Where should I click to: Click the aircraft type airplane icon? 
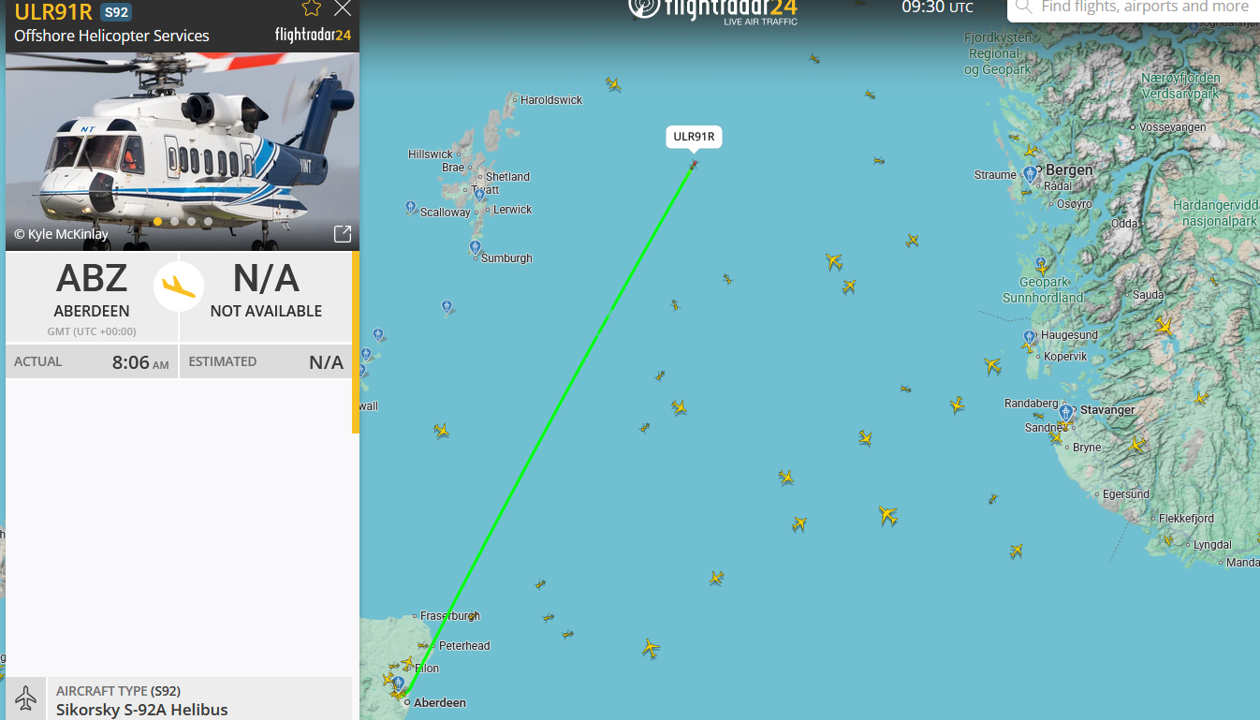tap(26, 698)
